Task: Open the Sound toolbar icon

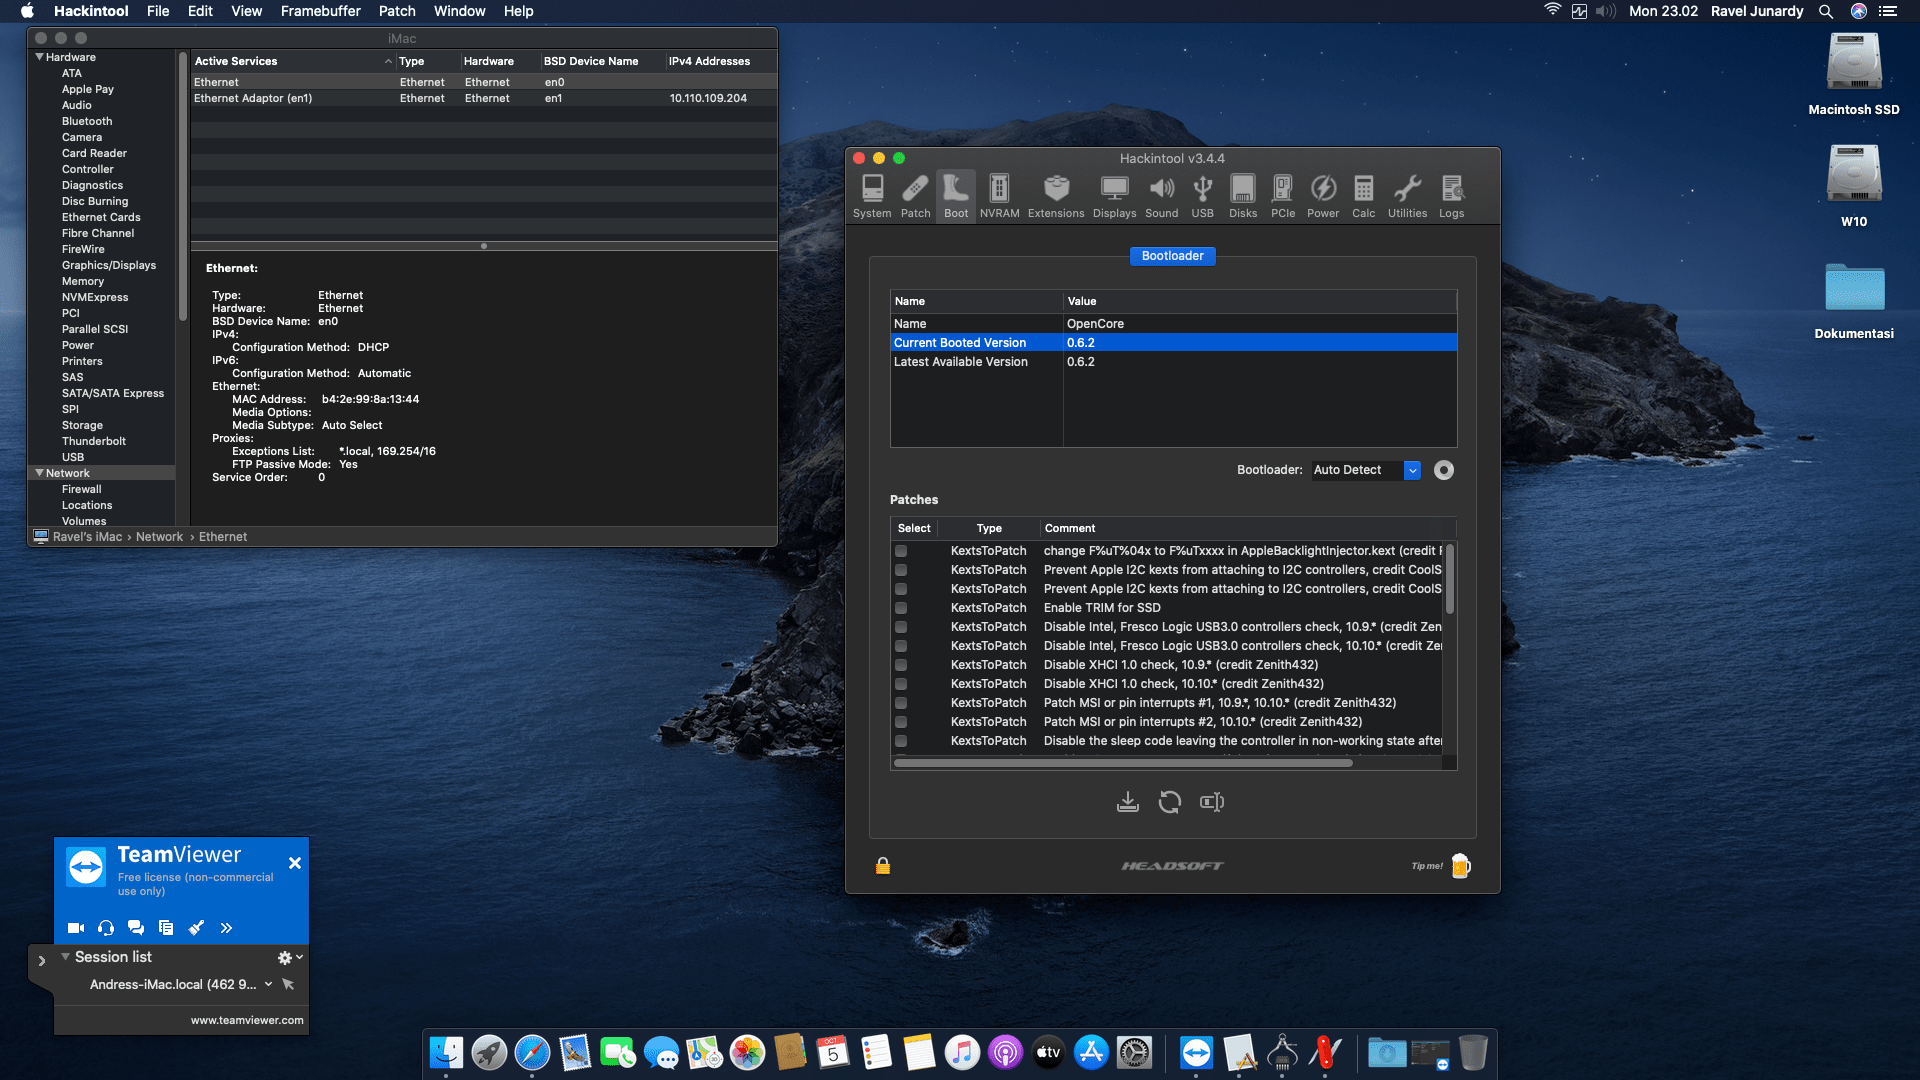Action: click(x=1161, y=196)
